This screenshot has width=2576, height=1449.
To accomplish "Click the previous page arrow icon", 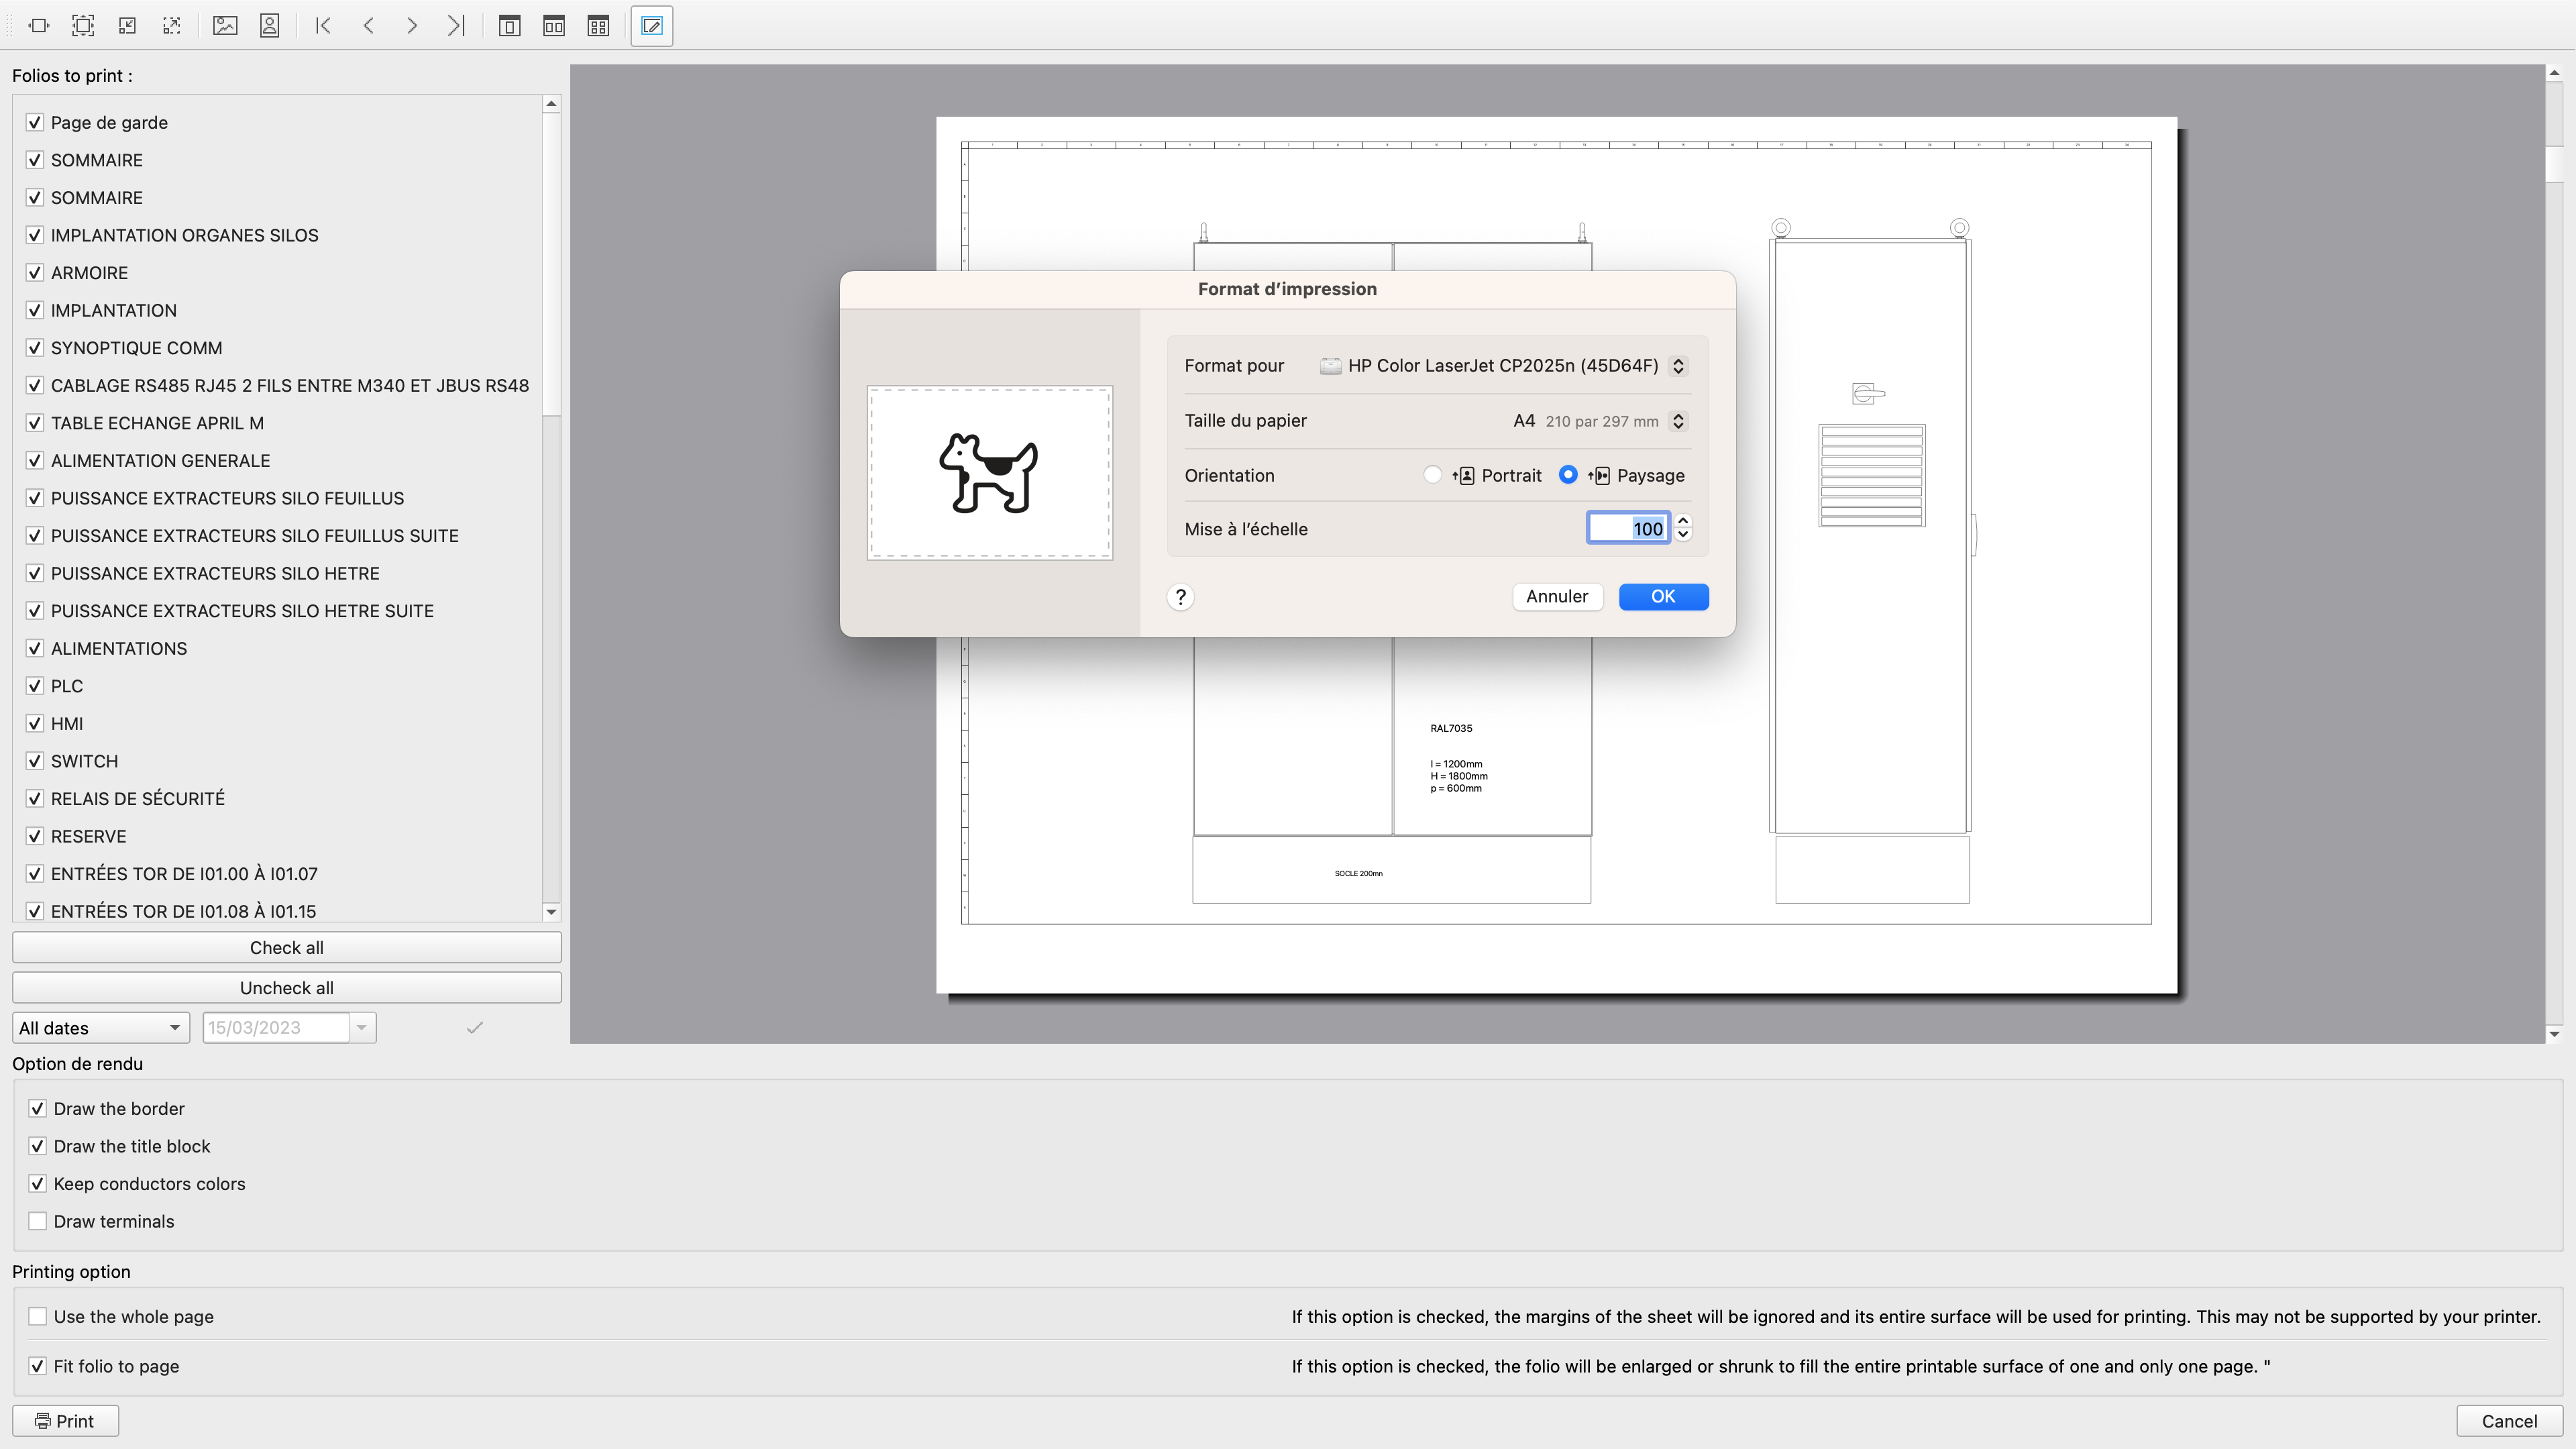I will coord(368,25).
